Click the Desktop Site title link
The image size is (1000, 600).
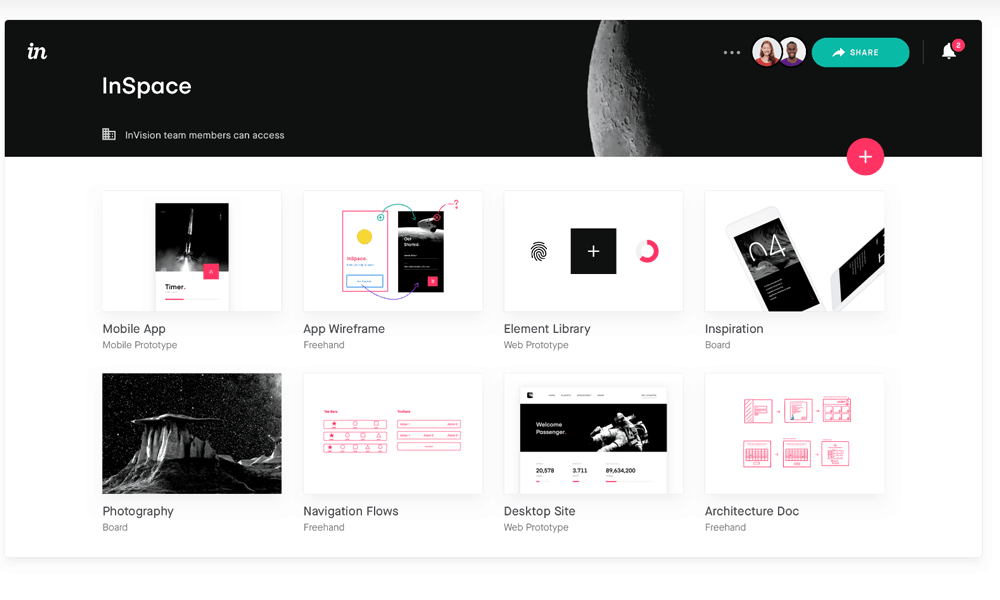pos(539,511)
